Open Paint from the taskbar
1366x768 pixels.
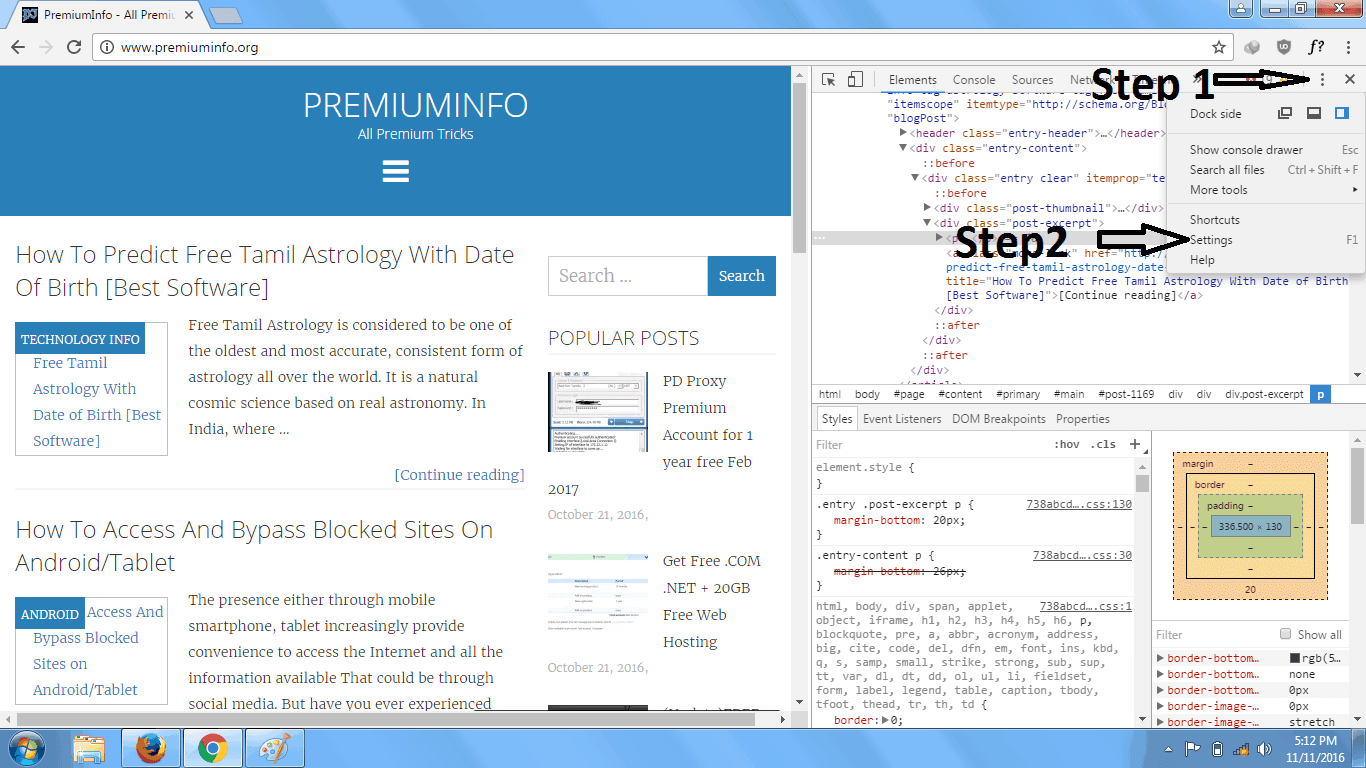(x=273, y=747)
